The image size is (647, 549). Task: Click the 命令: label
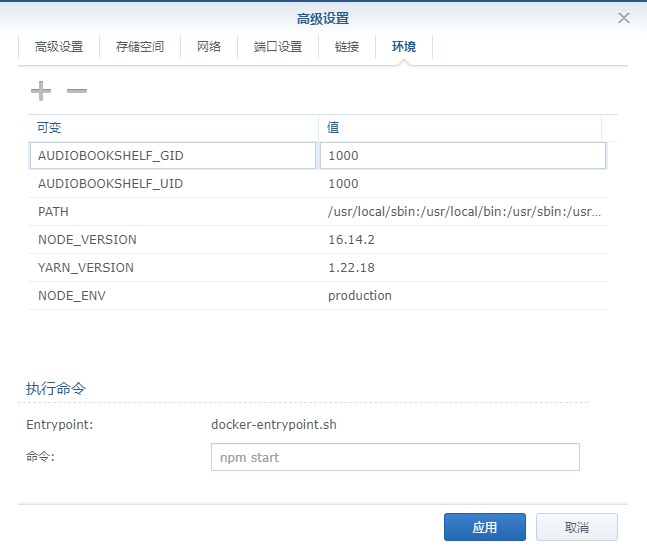click(40, 457)
